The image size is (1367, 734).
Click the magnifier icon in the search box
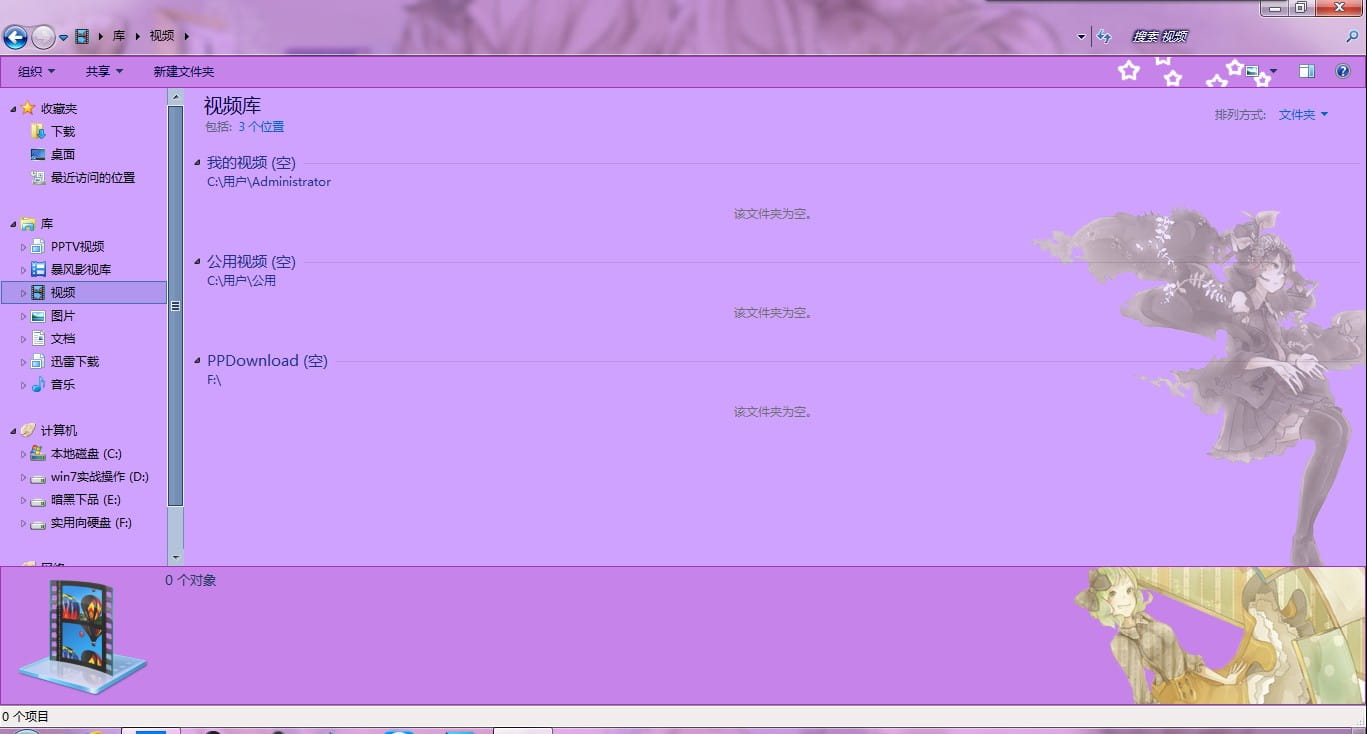coord(1353,37)
